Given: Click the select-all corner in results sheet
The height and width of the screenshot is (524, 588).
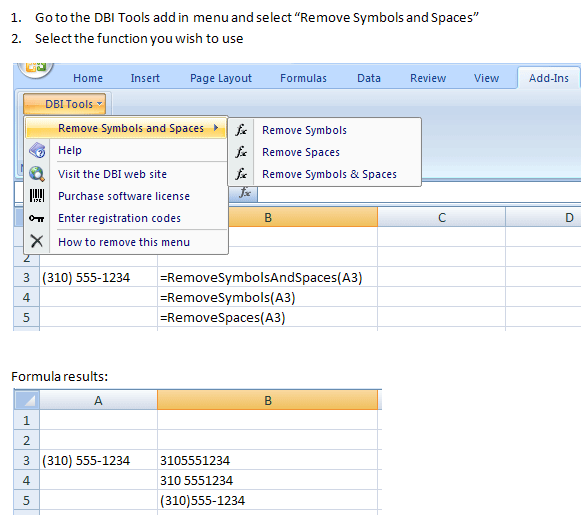Looking at the screenshot, I should [x=27, y=400].
